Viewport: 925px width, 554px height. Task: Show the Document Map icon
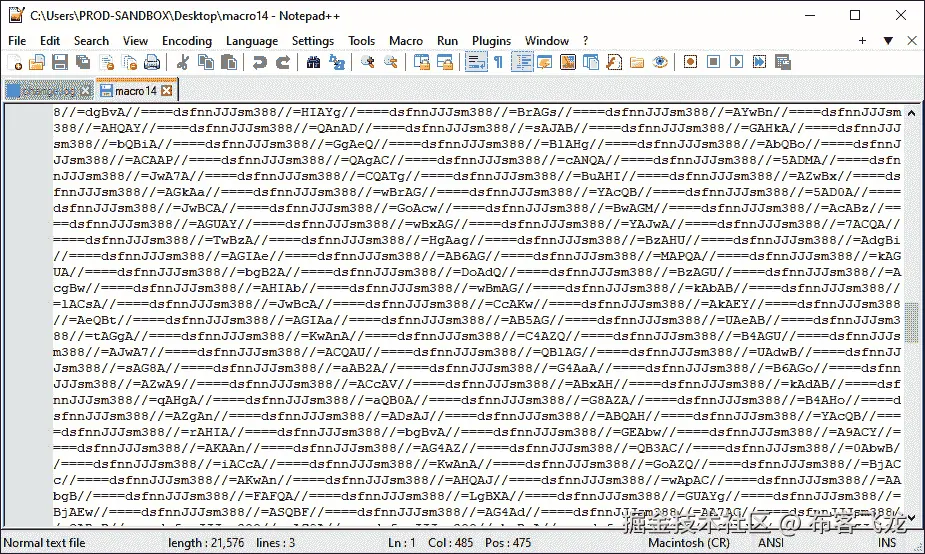pyautogui.click(x=568, y=62)
